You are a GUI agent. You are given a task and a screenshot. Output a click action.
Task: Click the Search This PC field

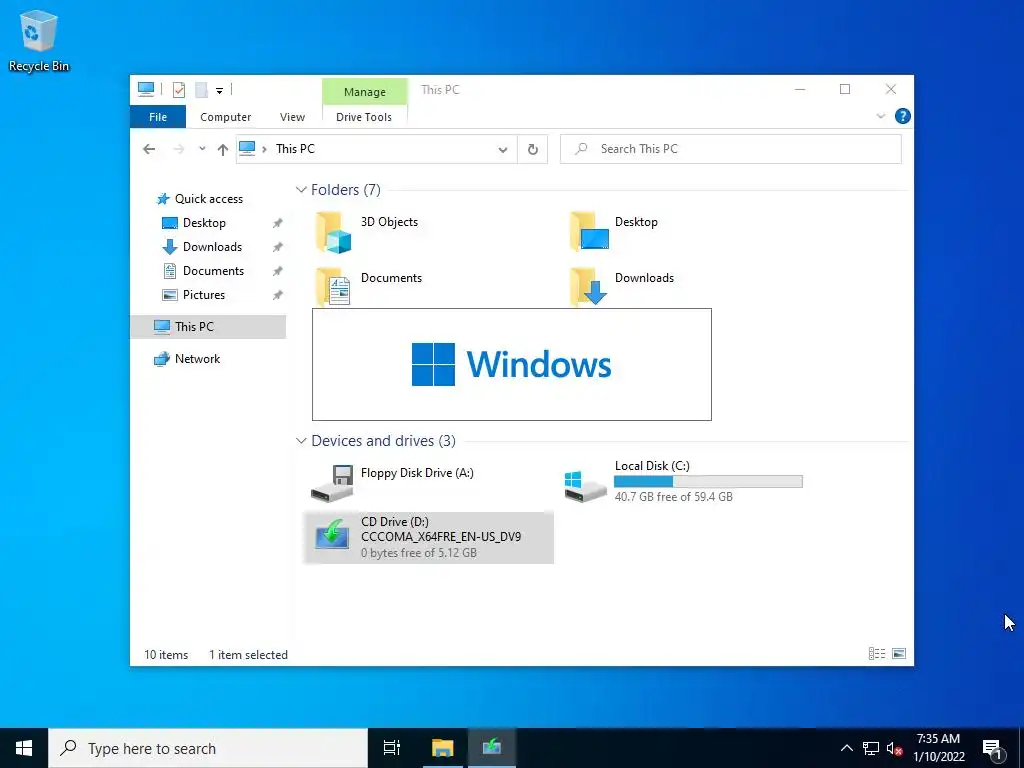pos(731,149)
